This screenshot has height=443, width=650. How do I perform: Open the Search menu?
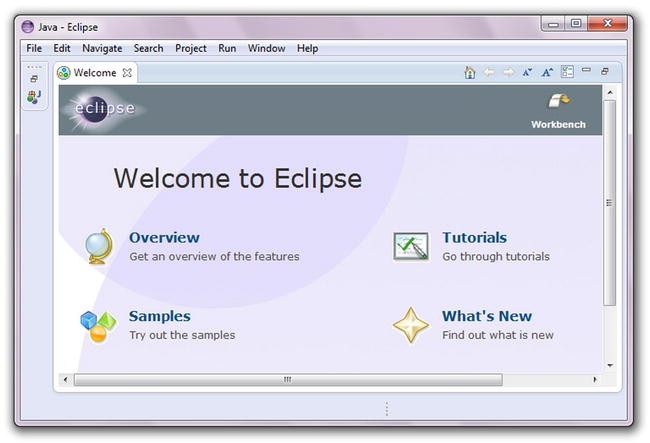coord(148,48)
